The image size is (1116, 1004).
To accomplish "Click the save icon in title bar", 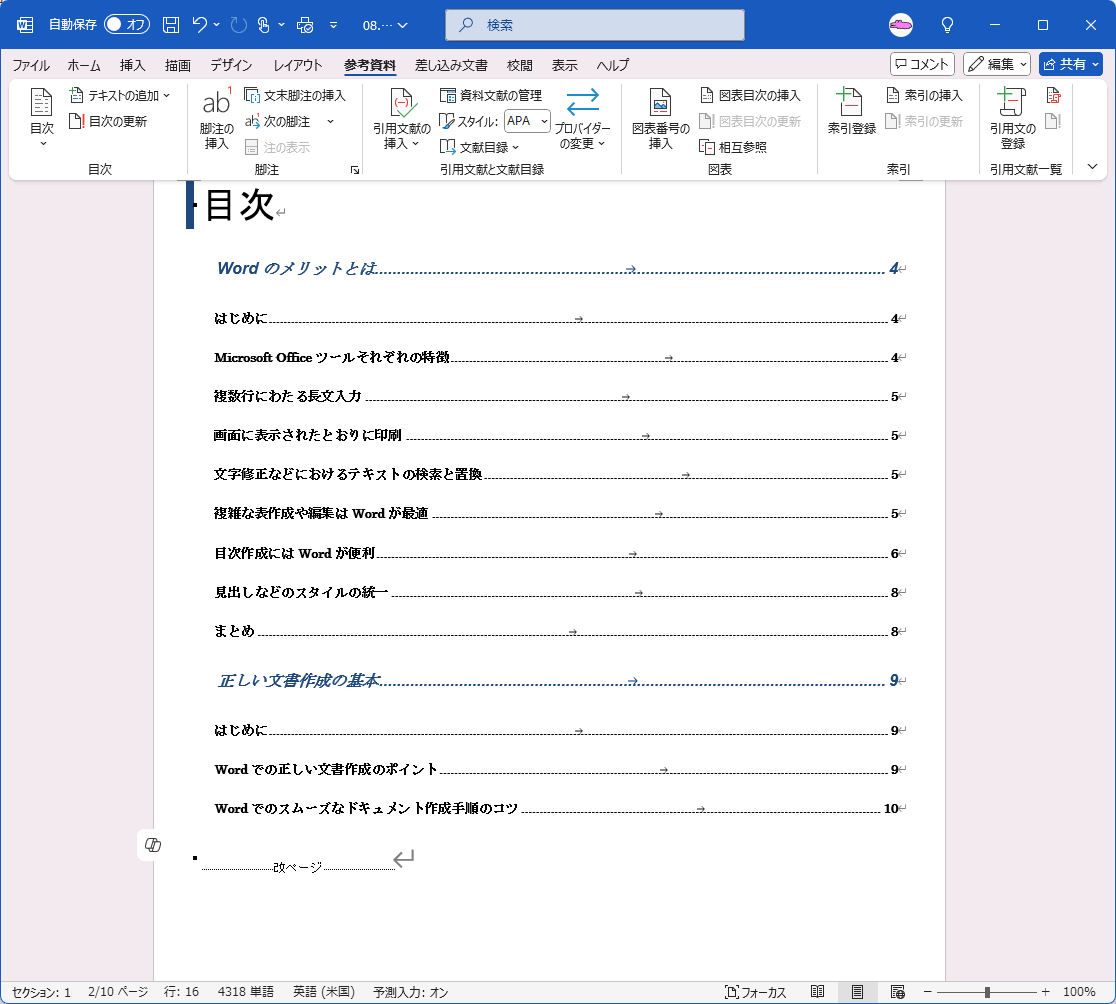I will click(x=171, y=25).
